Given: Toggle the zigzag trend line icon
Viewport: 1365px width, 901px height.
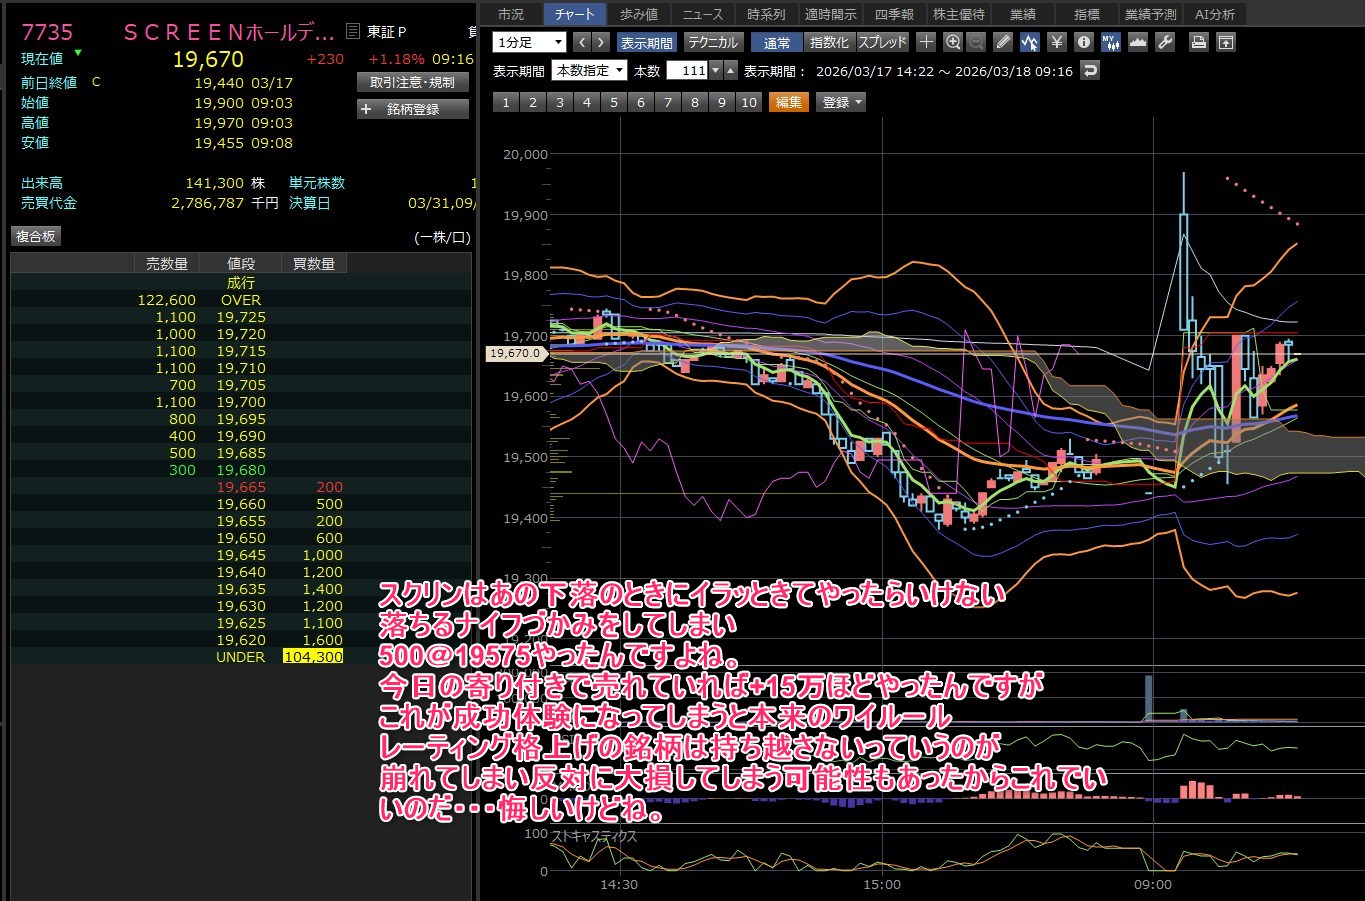Looking at the screenshot, I should pyautogui.click(x=1030, y=42).
